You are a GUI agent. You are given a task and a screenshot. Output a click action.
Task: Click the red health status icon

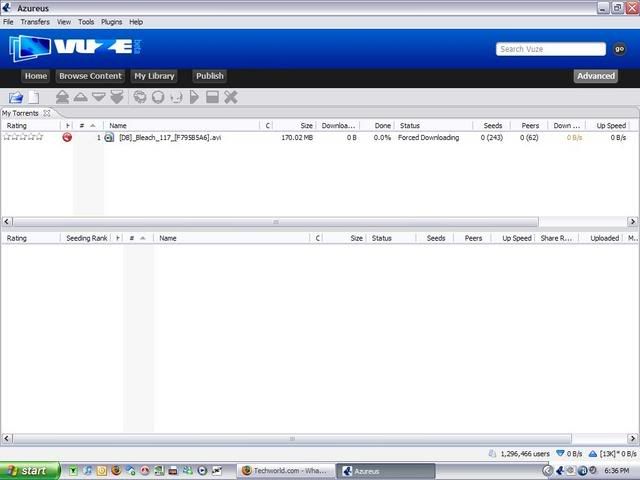pyautogui.click(x=67, y=138)
